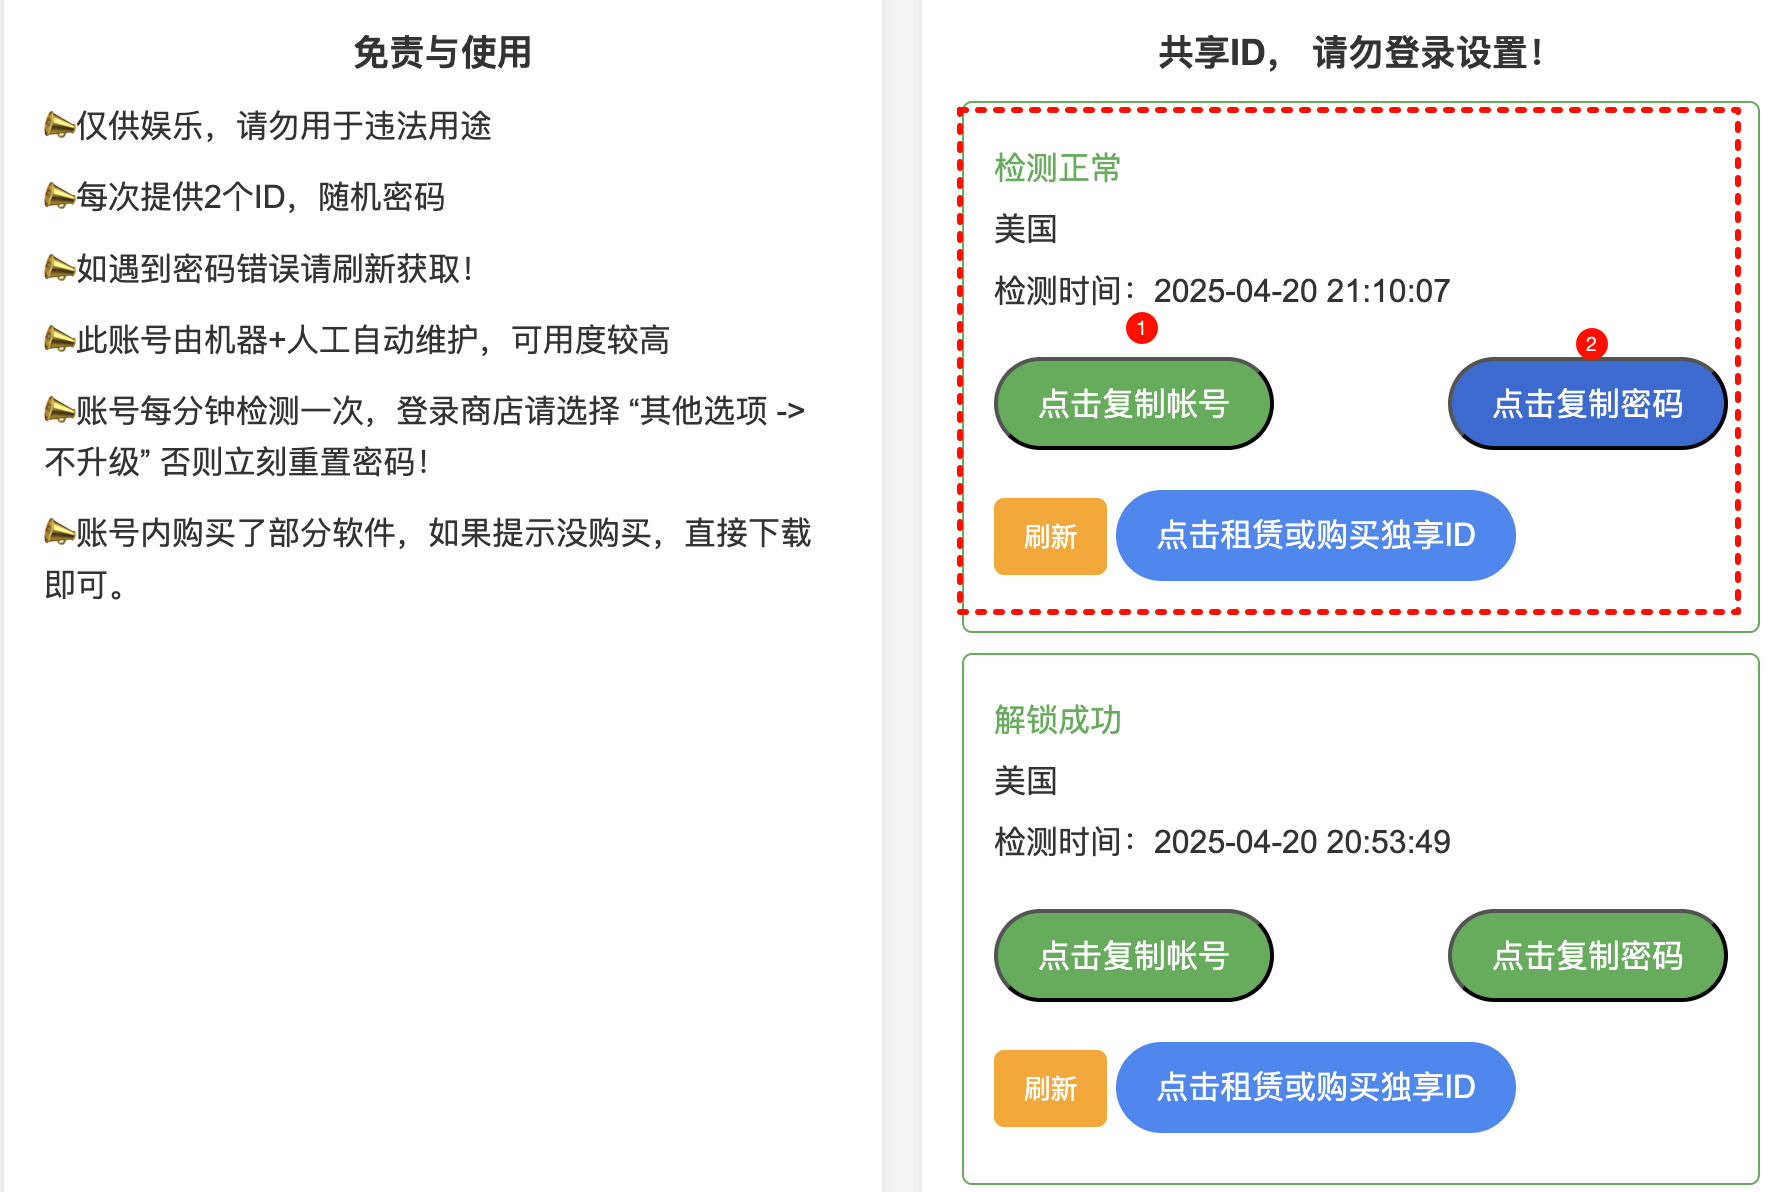
Task: Click 点击复制帐号 in the 解锁成功 card
Action: point(1133,955)
